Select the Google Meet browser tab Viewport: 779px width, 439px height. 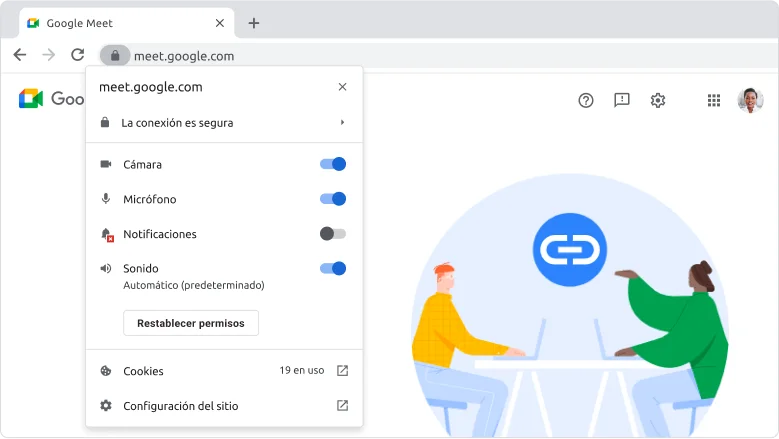click(127, 23)
